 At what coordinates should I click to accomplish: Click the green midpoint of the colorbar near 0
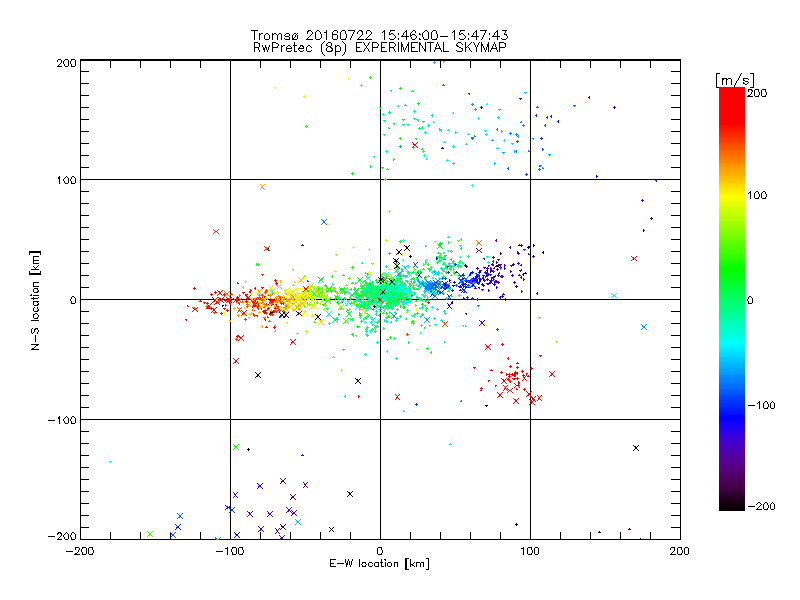click(x=732, y=299)
